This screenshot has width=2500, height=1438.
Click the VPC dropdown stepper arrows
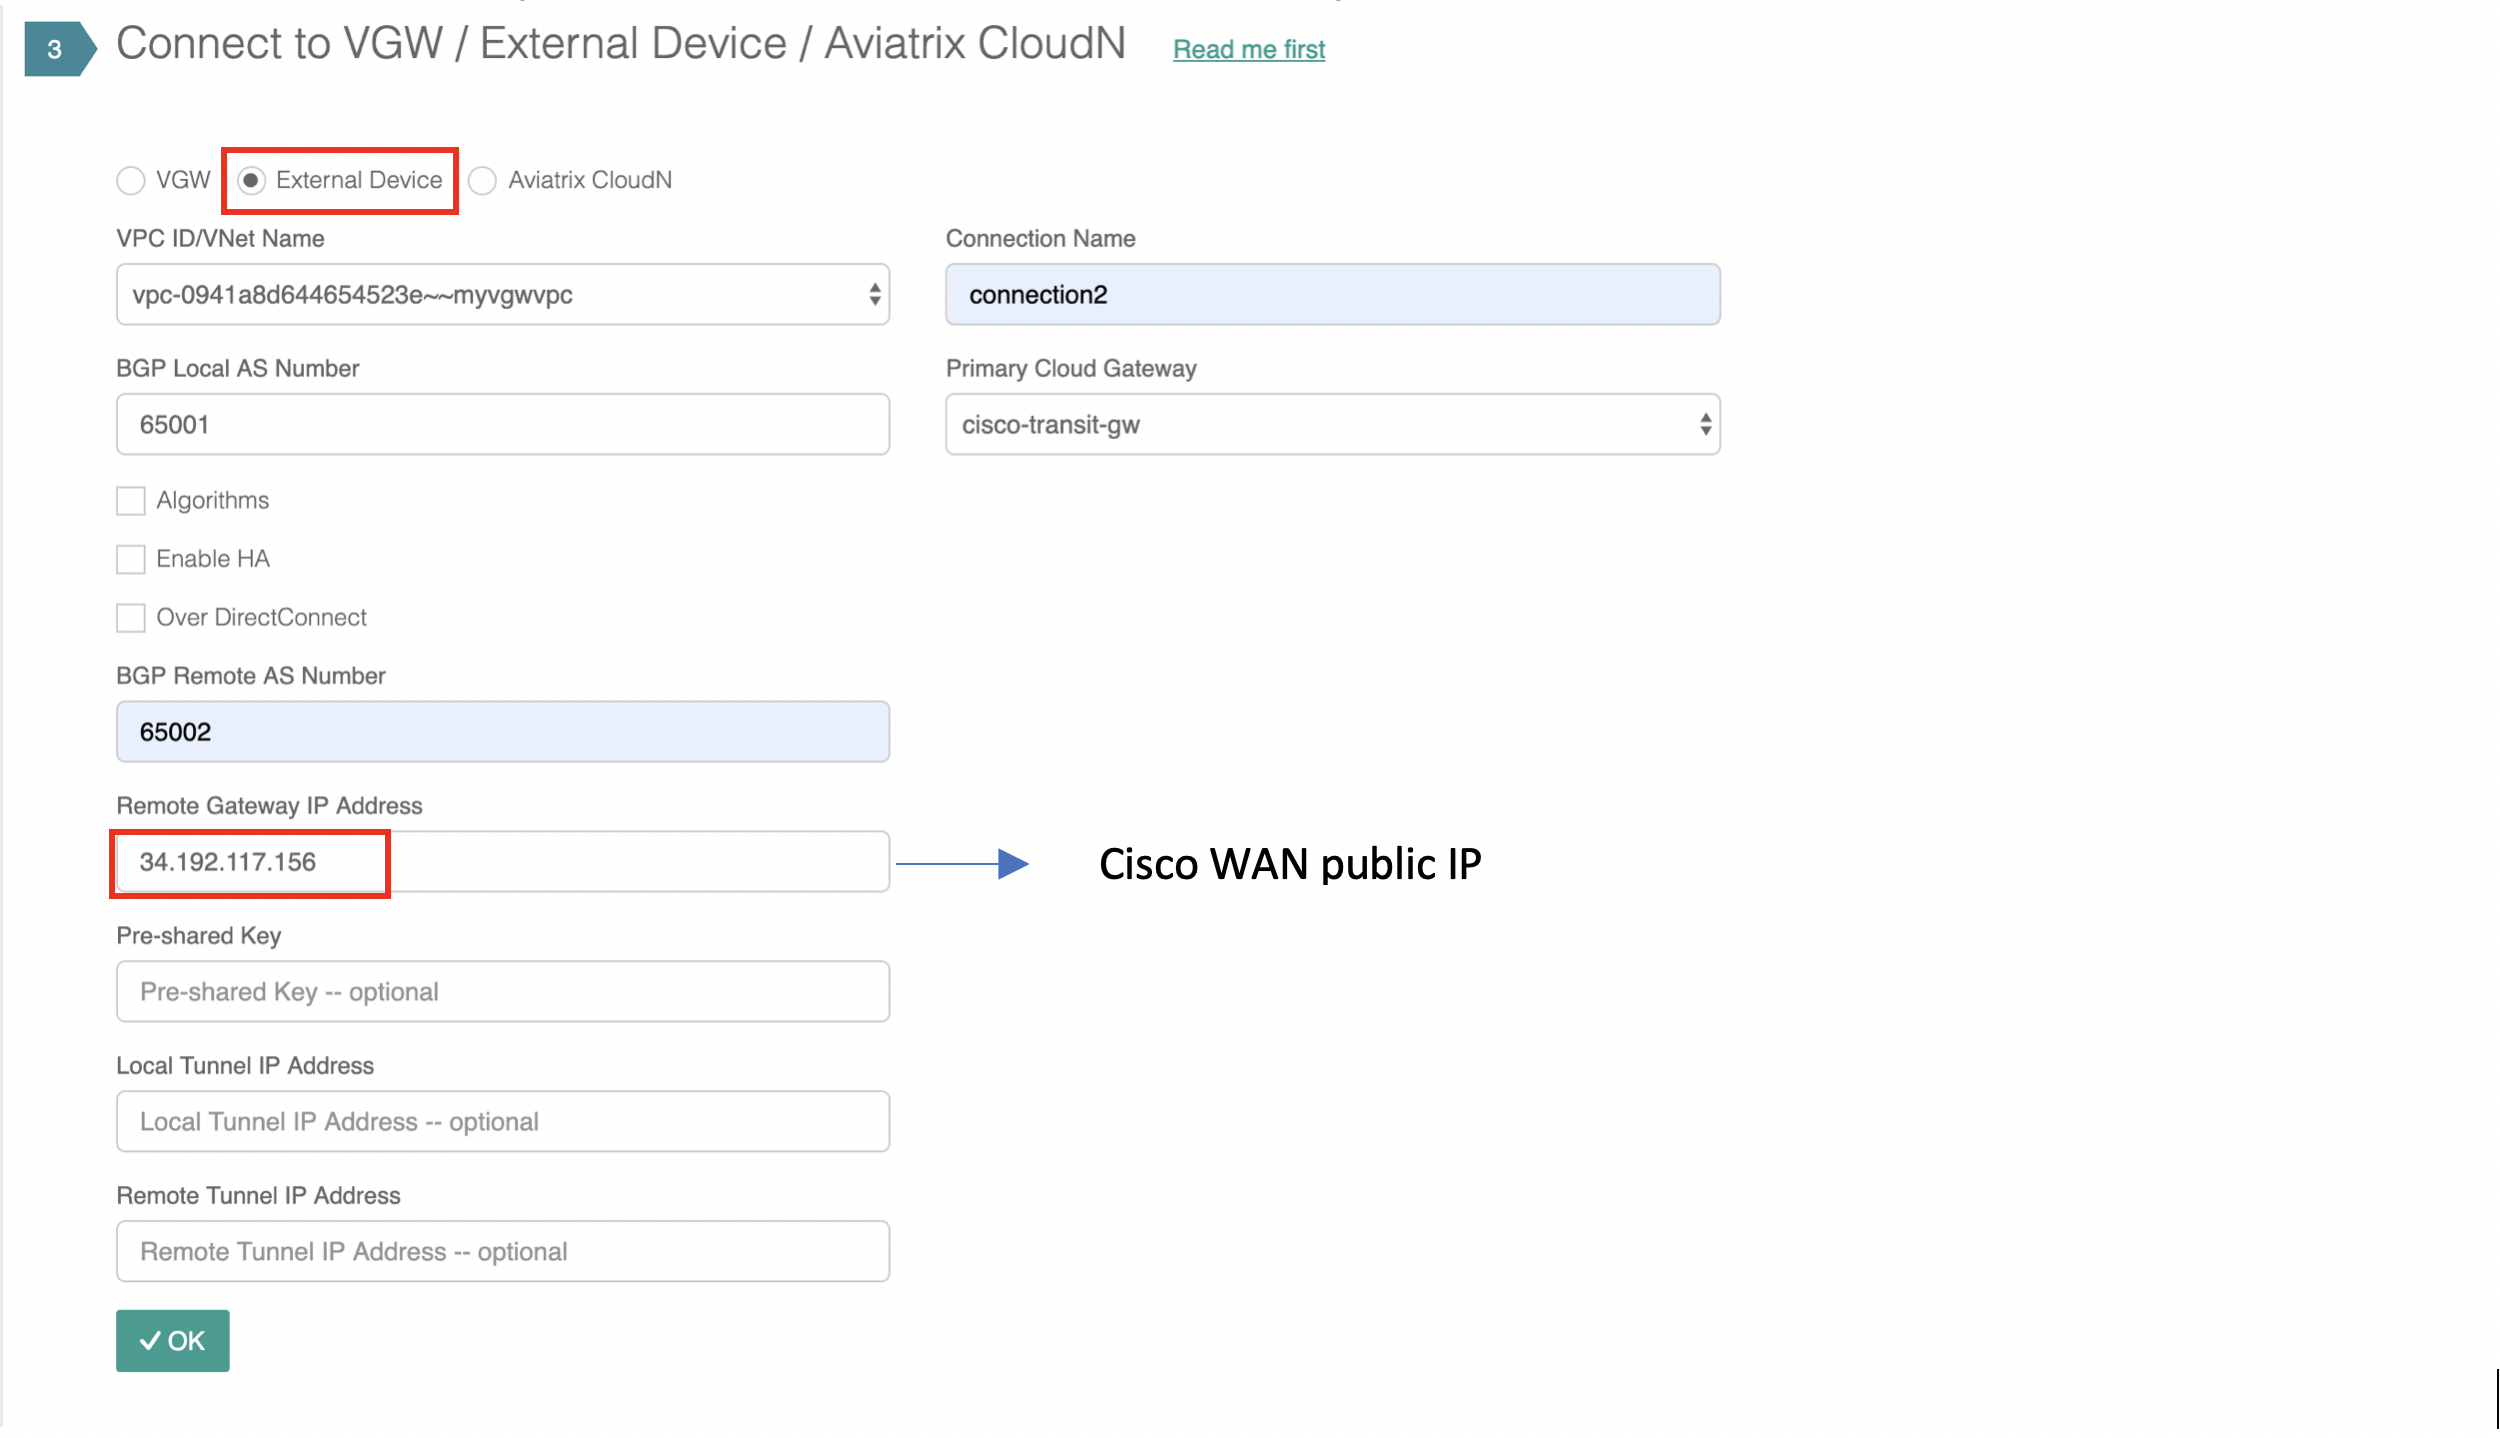click(x=875, y=295)
